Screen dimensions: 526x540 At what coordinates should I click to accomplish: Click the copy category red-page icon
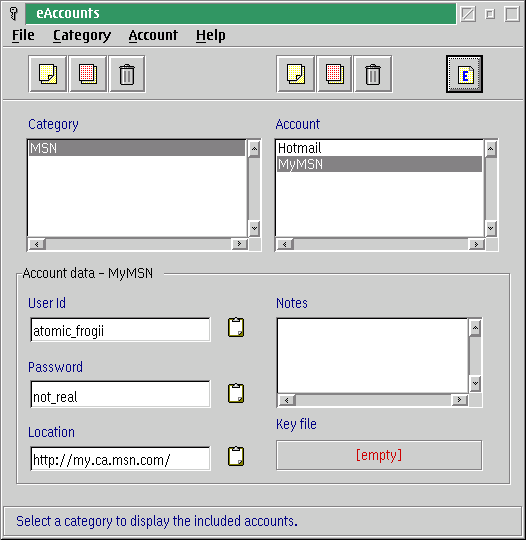click(x=88, y=74)
